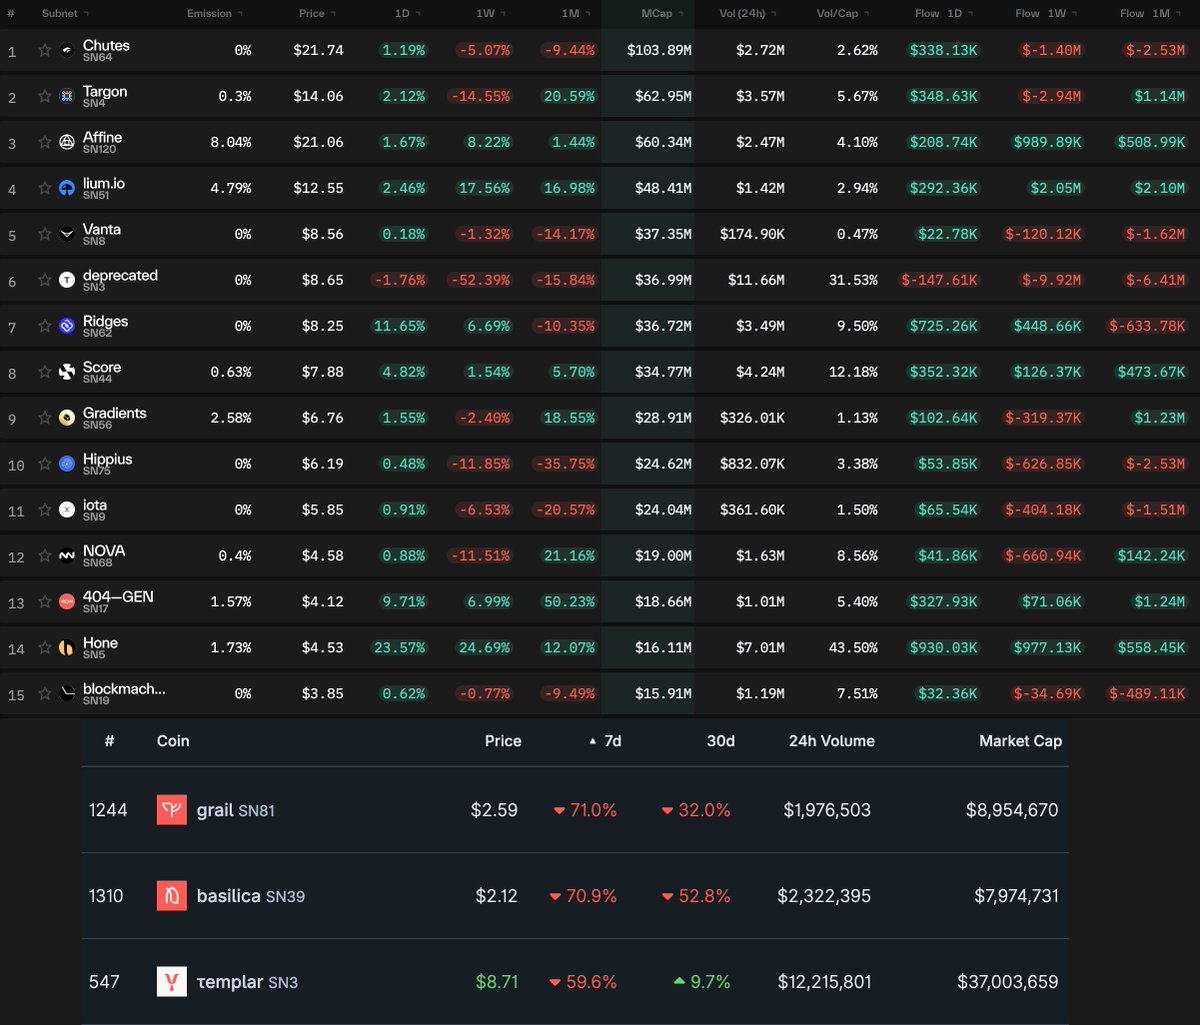Toggle favorite star for Hone
This screenshot has width=1200, height=1025.
click(44, 648)
